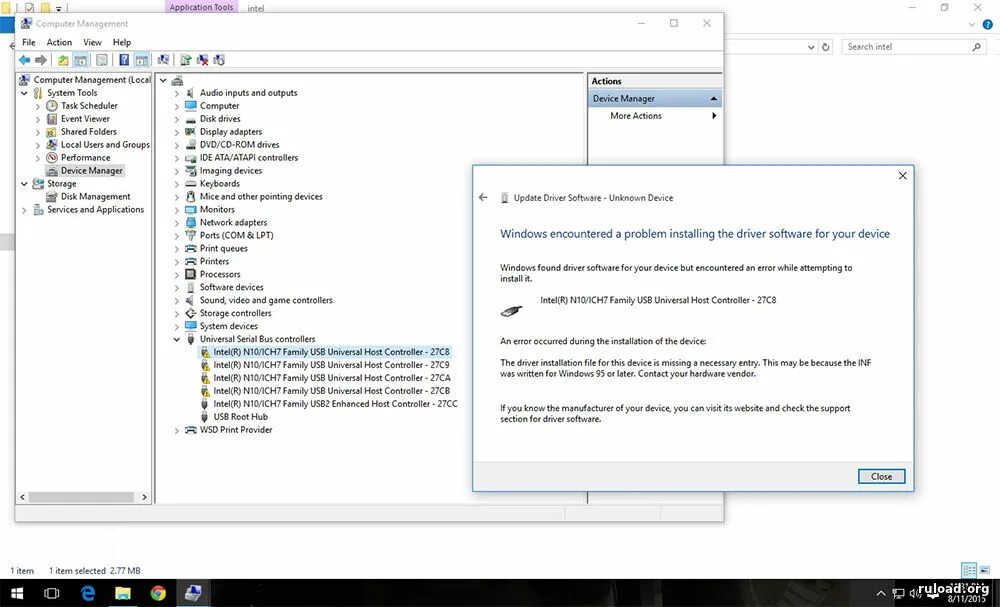Click Refresh button beside address bar
The height and width of the screenshot is (607, 1000).
tap(826, 47)
